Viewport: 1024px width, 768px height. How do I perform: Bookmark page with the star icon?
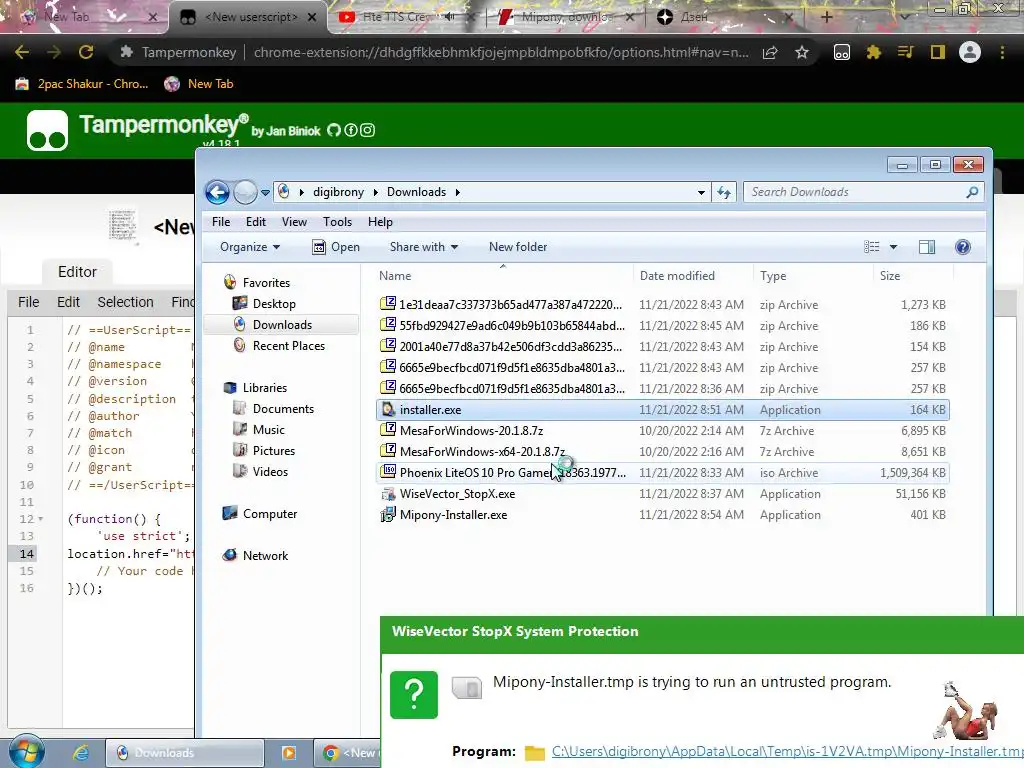(802, 52)
